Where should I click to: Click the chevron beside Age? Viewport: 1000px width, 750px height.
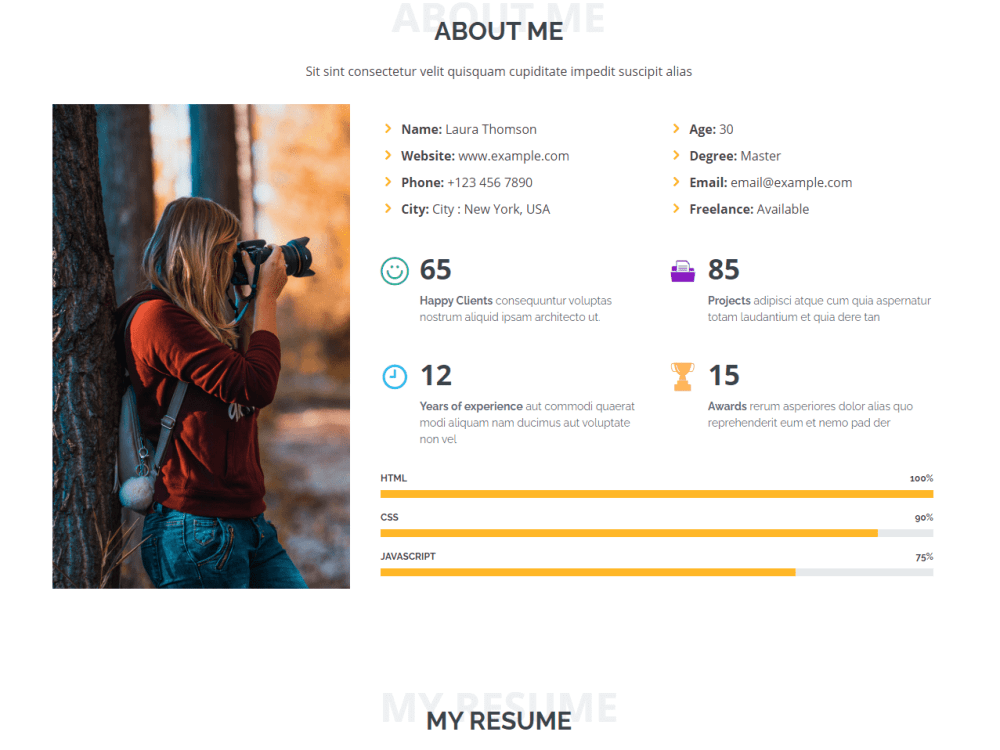[x=676, y=129]
